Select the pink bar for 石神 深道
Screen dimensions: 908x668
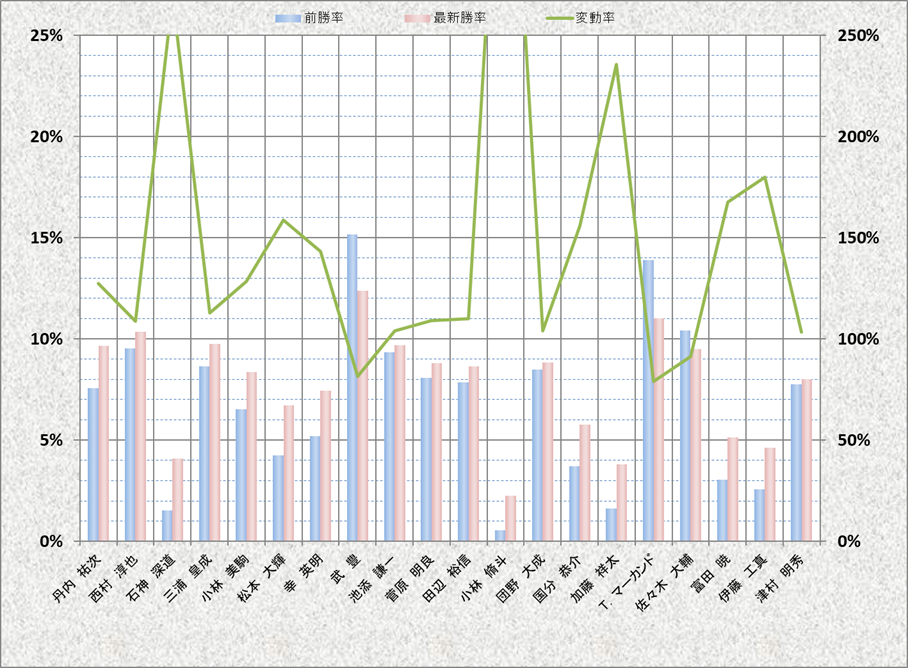coord(178,500)
